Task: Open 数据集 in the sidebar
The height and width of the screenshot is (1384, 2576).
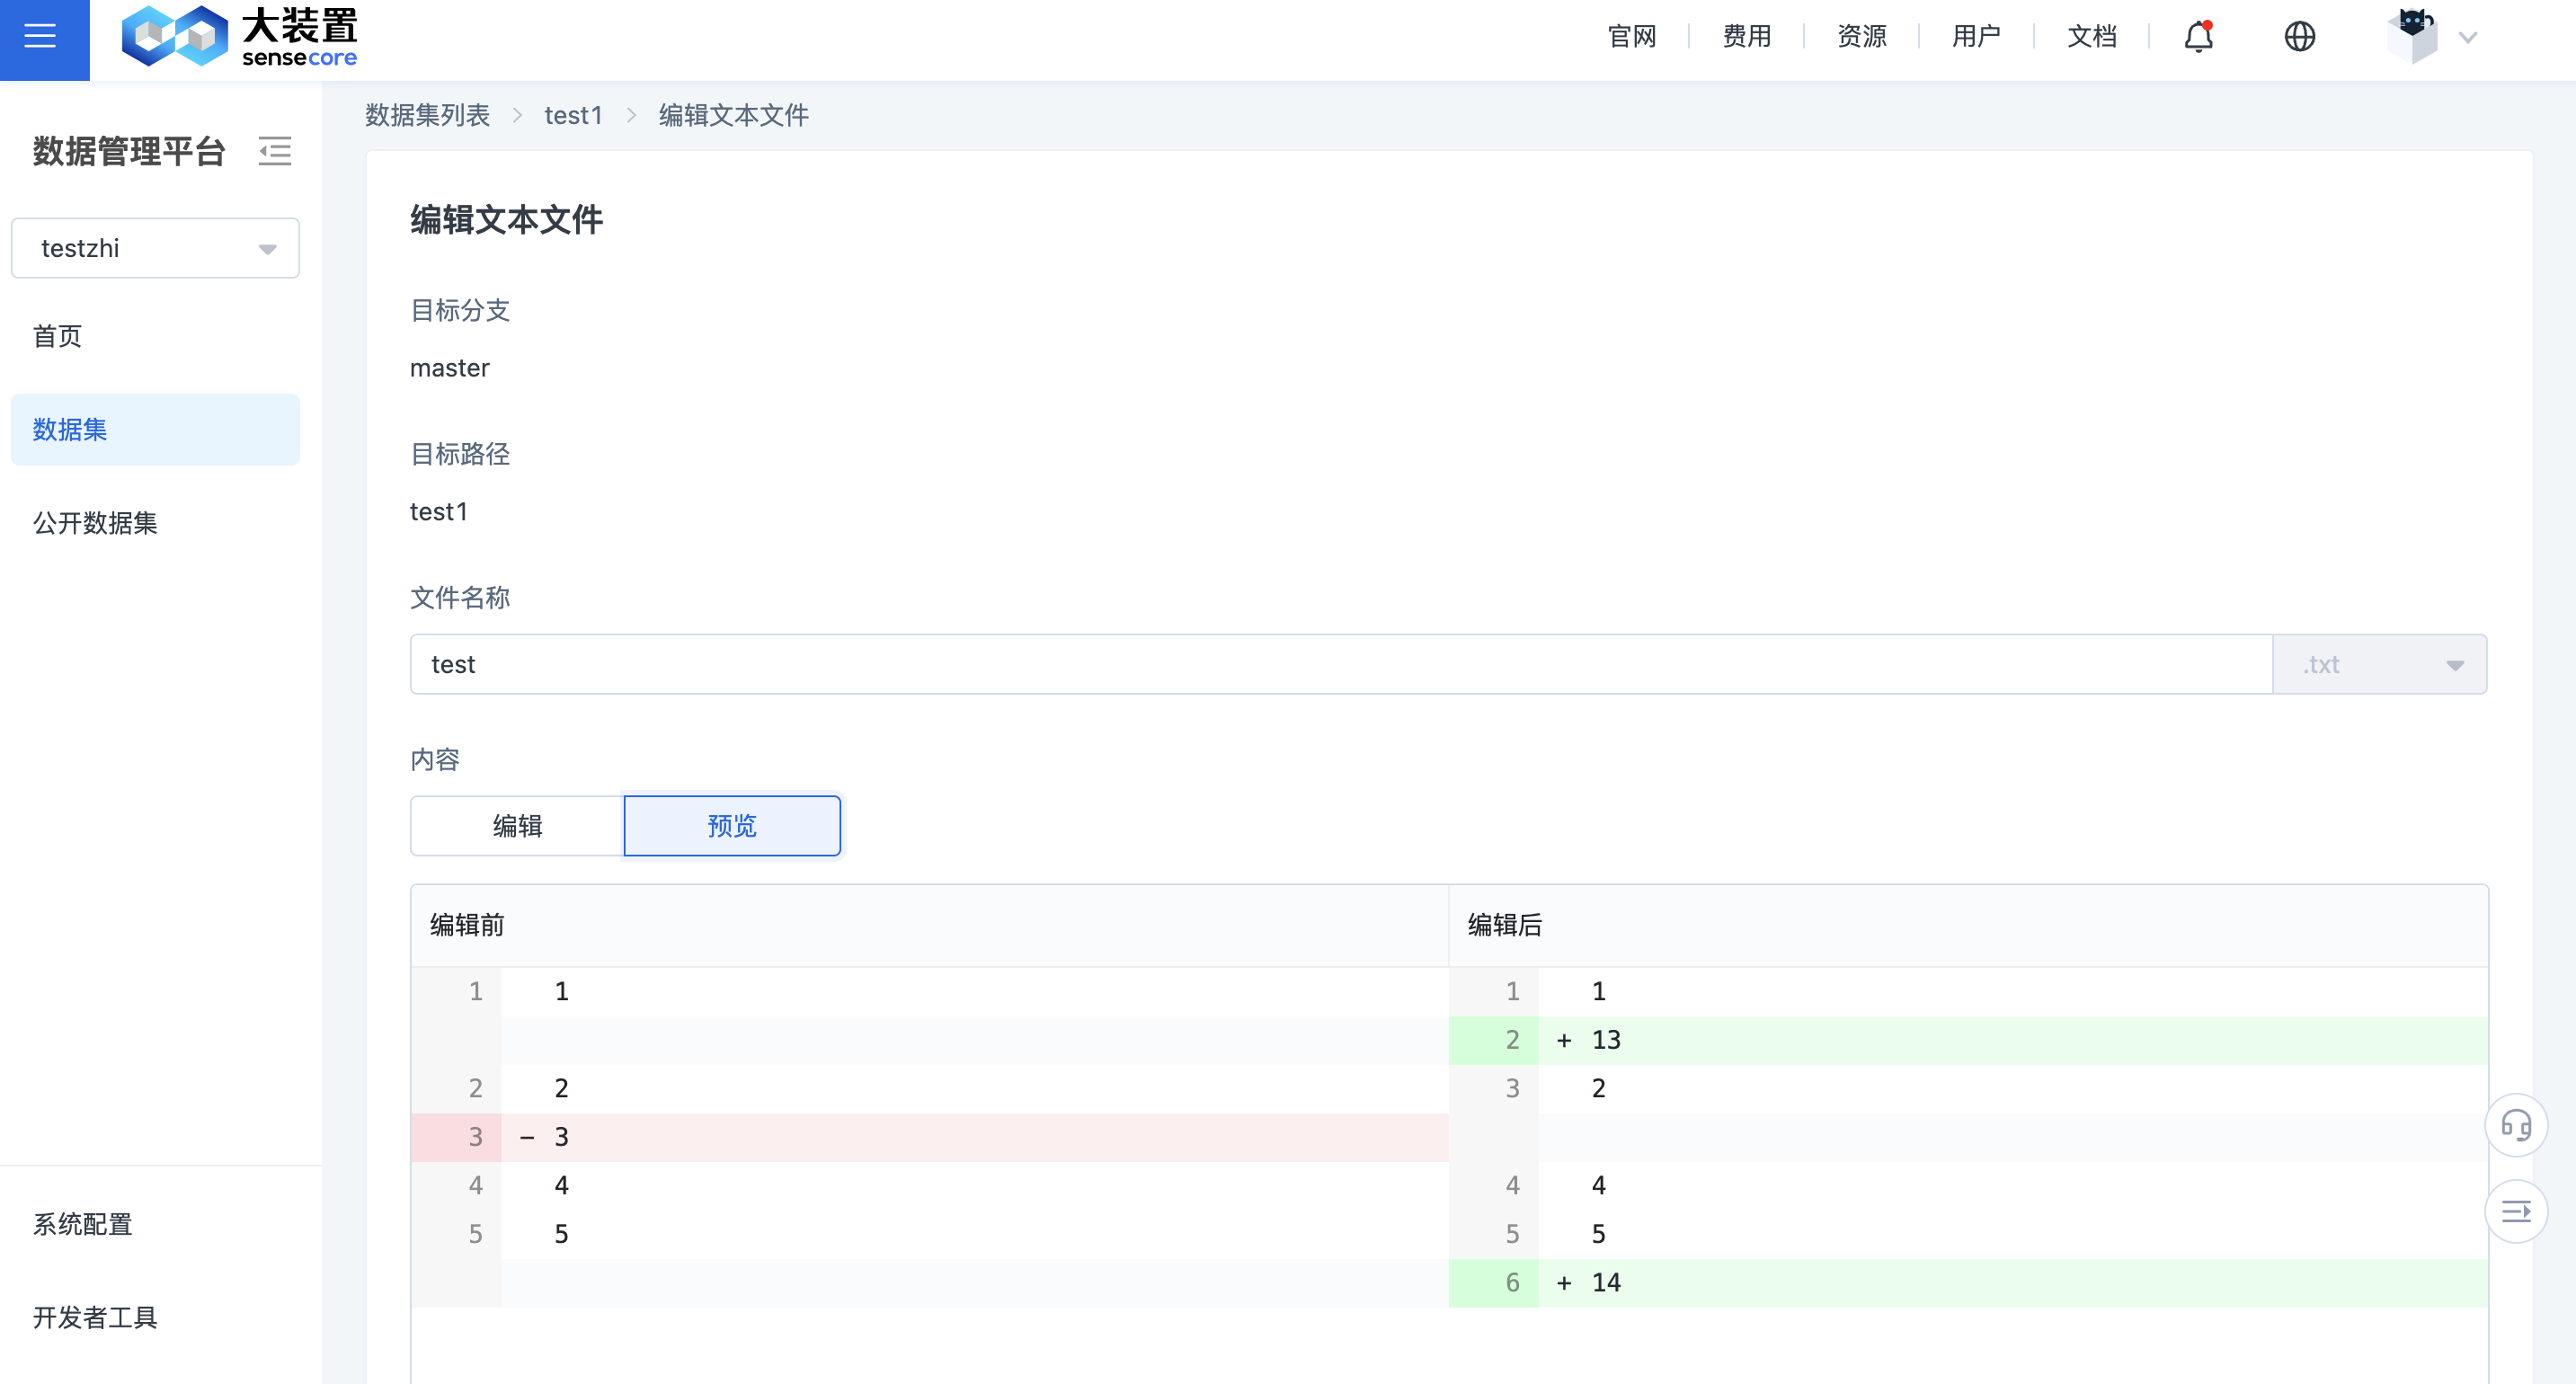Action: [x=67, y=429]
